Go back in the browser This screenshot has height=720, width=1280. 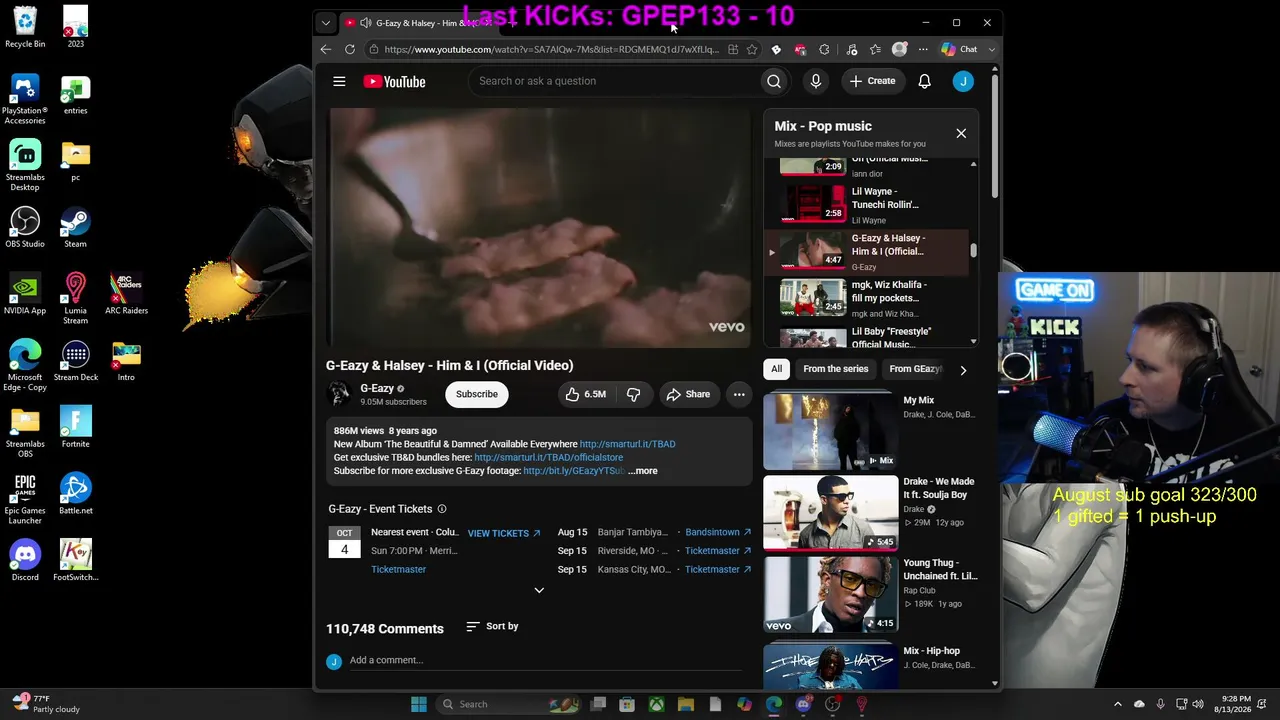[326, 49]
